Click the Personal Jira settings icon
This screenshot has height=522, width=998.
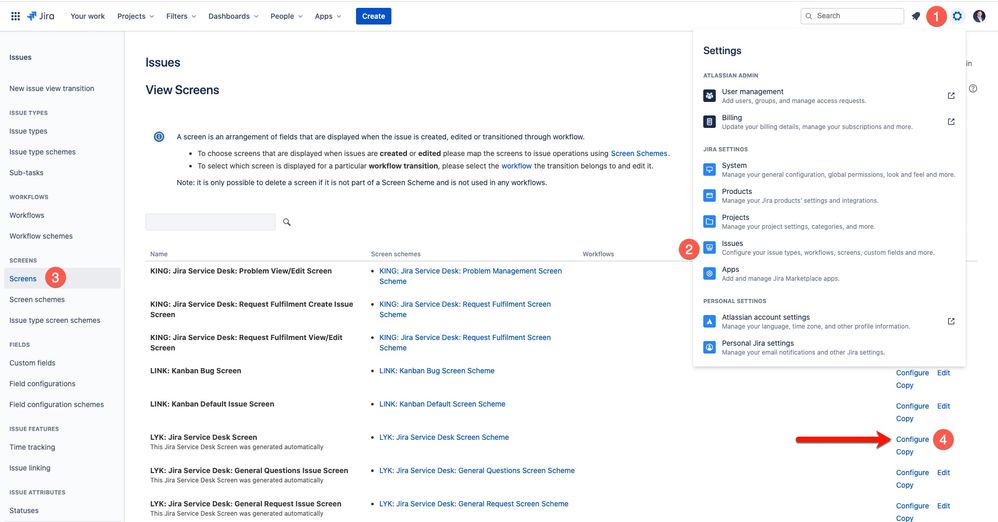click(x=709, y=348)
